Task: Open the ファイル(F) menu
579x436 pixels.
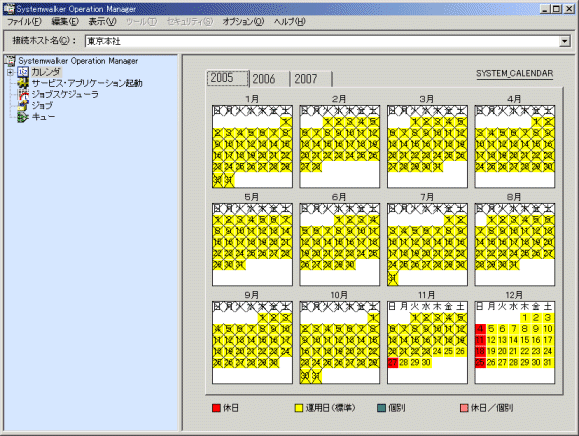Action: point(24,22)
